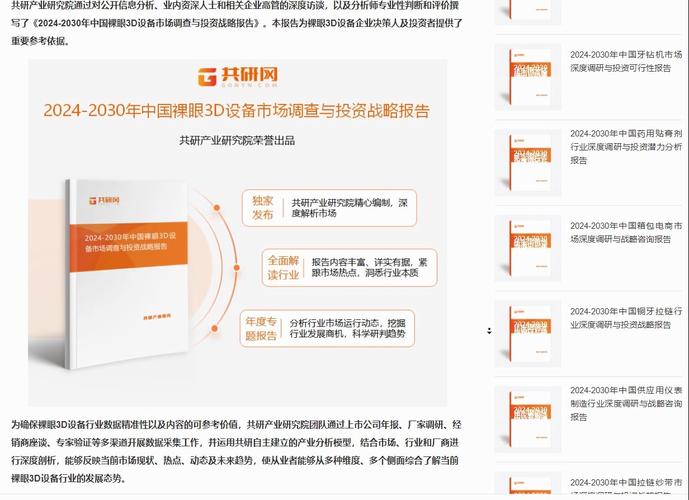
Task: Click the 裸眼3D设备 report banner title
Action: 236,111
